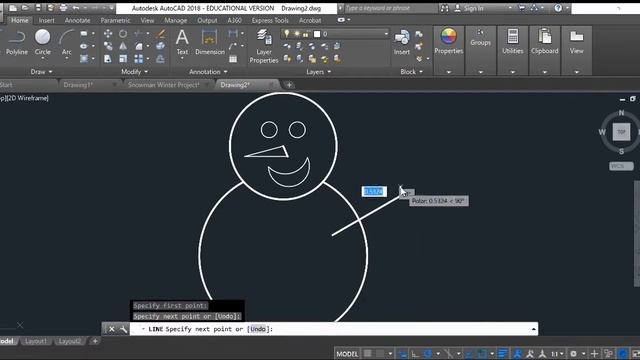Screen dimensions: 640x360
Task: Select the Polyline tool
Action: 17,42
